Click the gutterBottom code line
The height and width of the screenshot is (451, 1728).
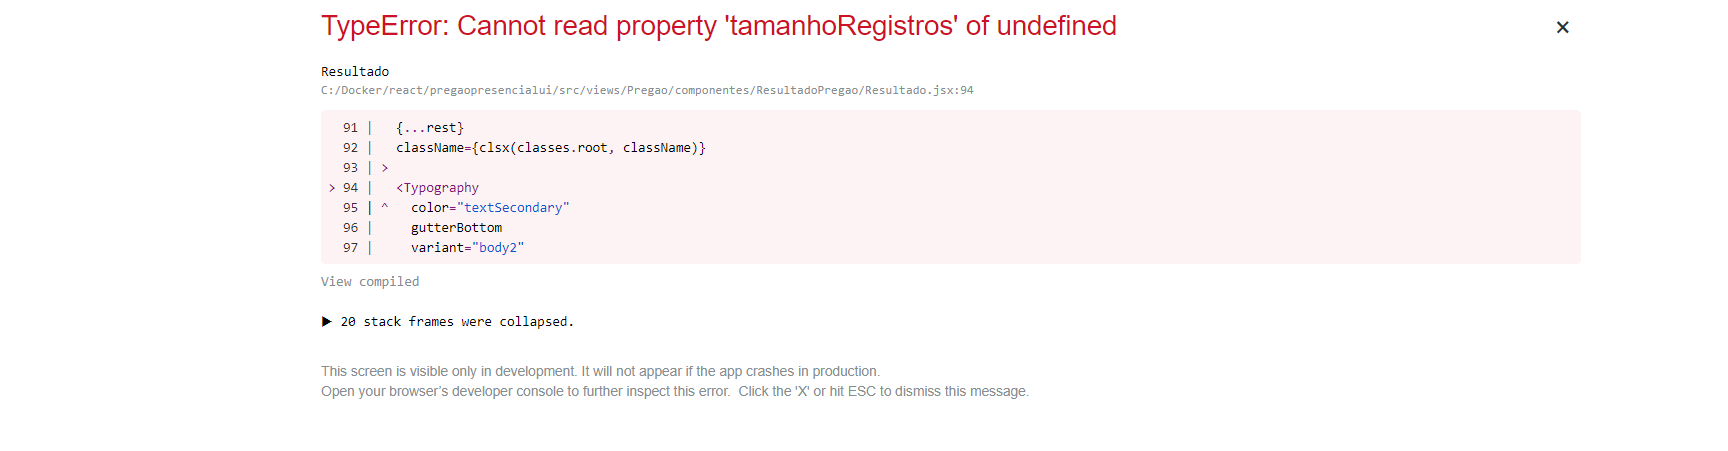[x=456, y=228]
